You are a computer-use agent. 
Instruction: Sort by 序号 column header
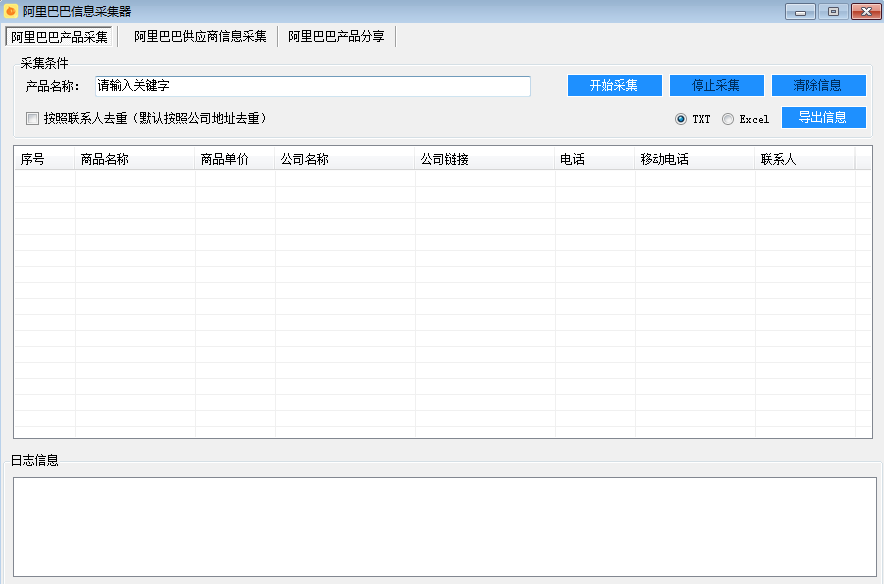pyautogui.click(x=45, y=160)
